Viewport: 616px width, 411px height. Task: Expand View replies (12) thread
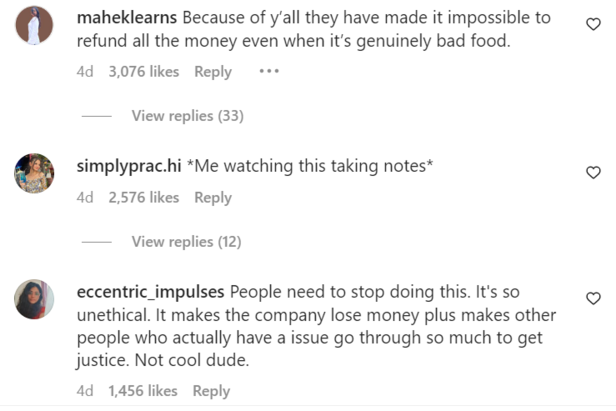pos(186,242)
